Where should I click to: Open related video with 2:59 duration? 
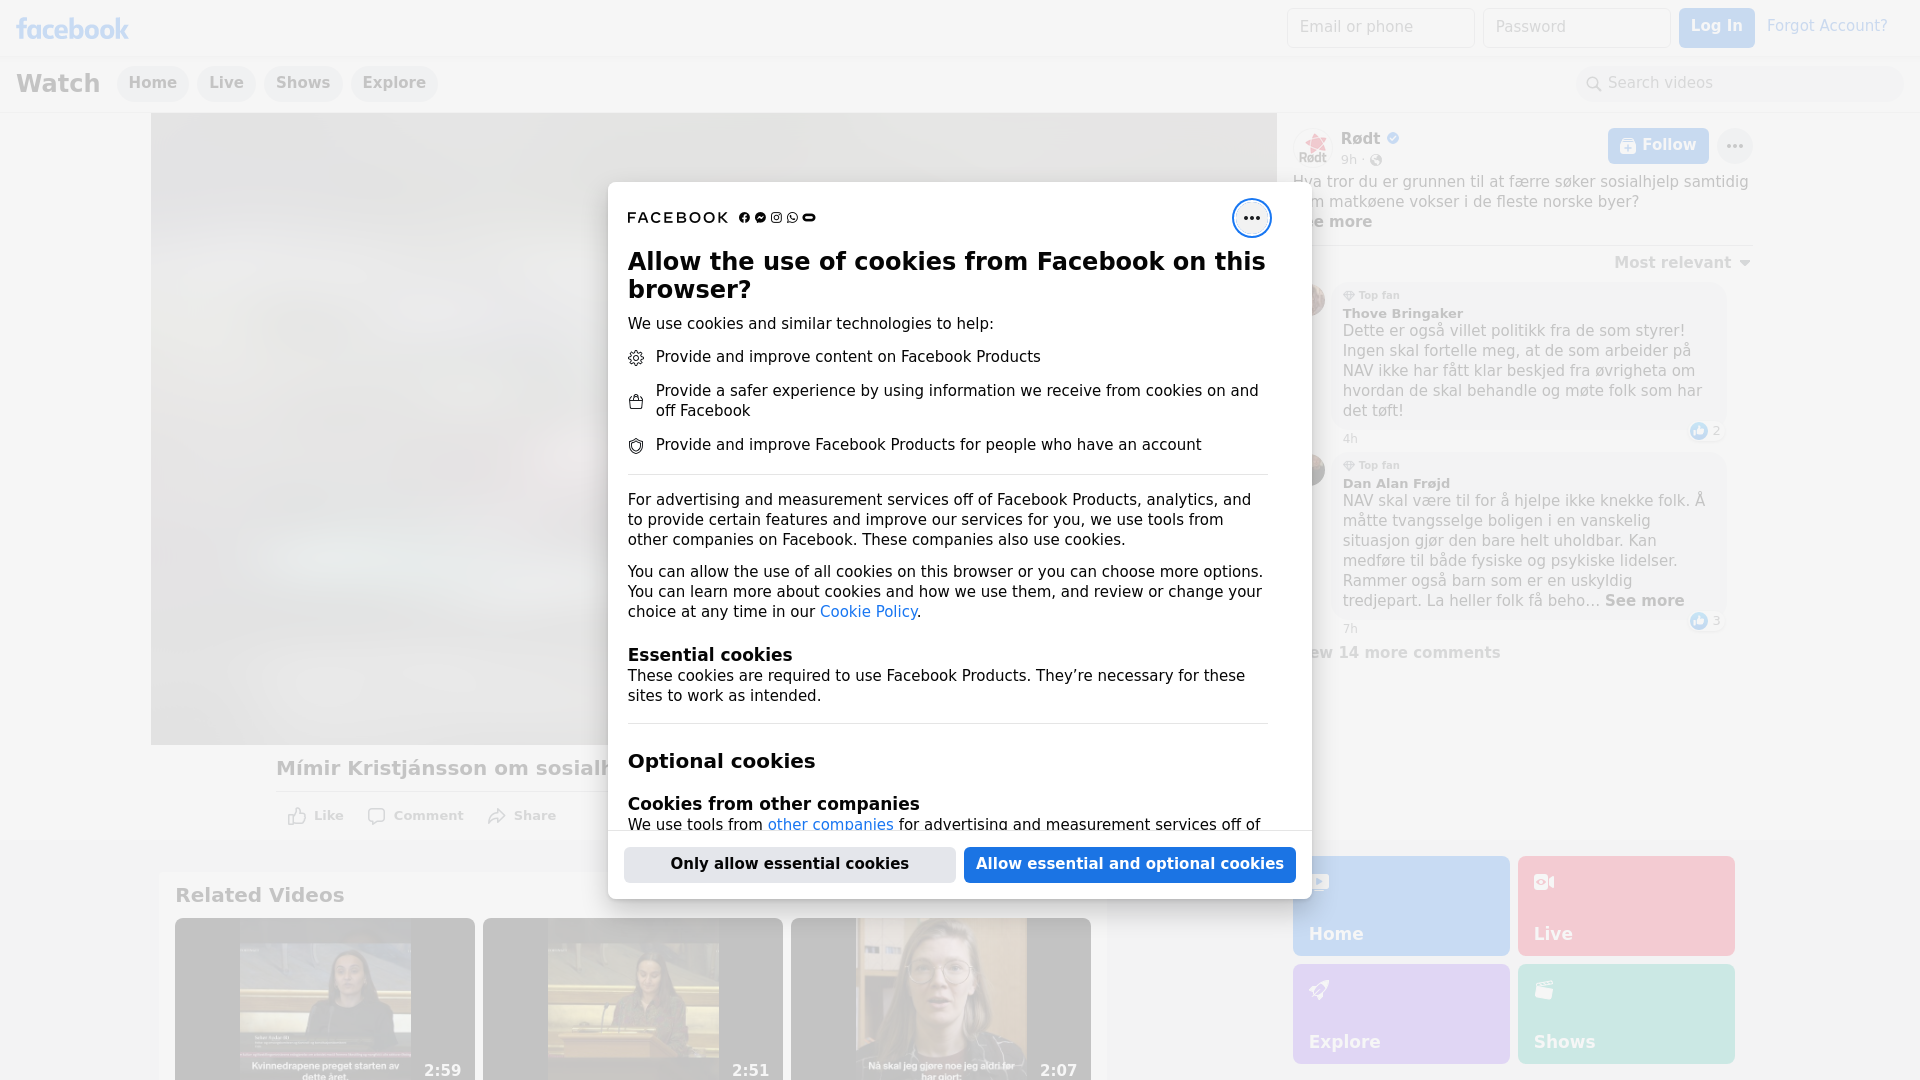point(325,999)
